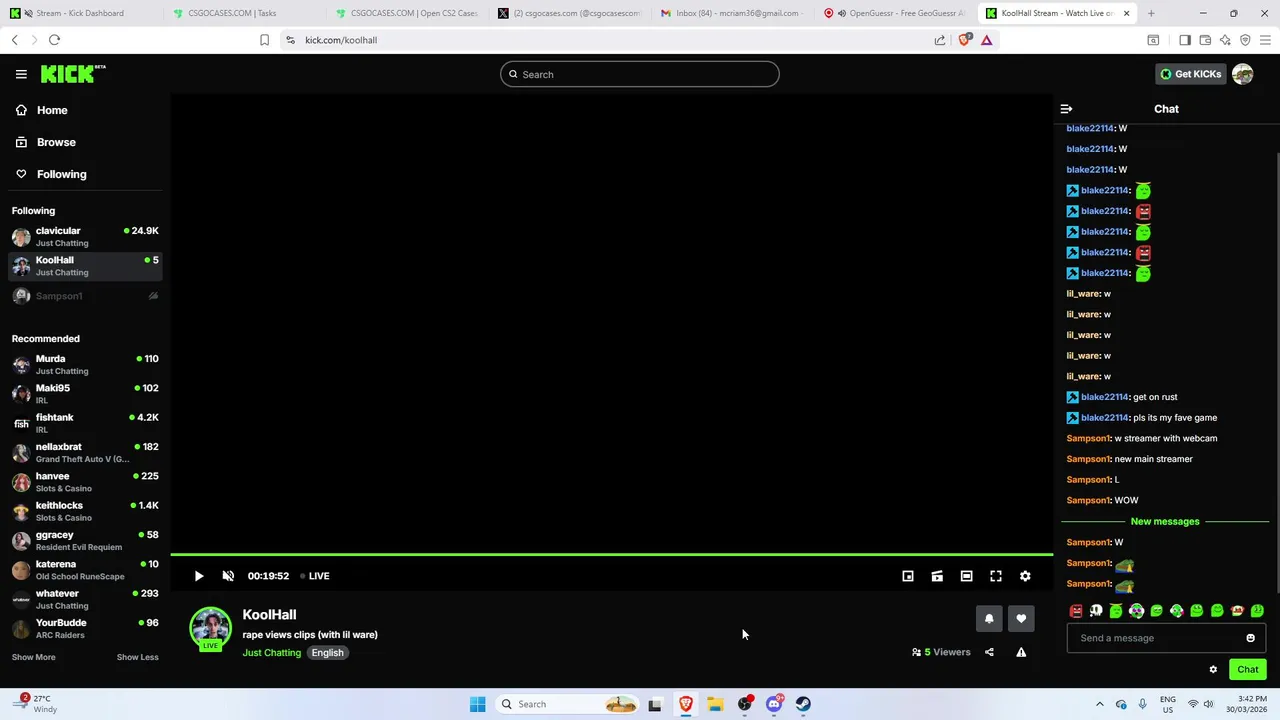Insert the red angry-face quick emote
Image resolution: width=1280 pixels, height=720 pixels.
click(1076, 611)
